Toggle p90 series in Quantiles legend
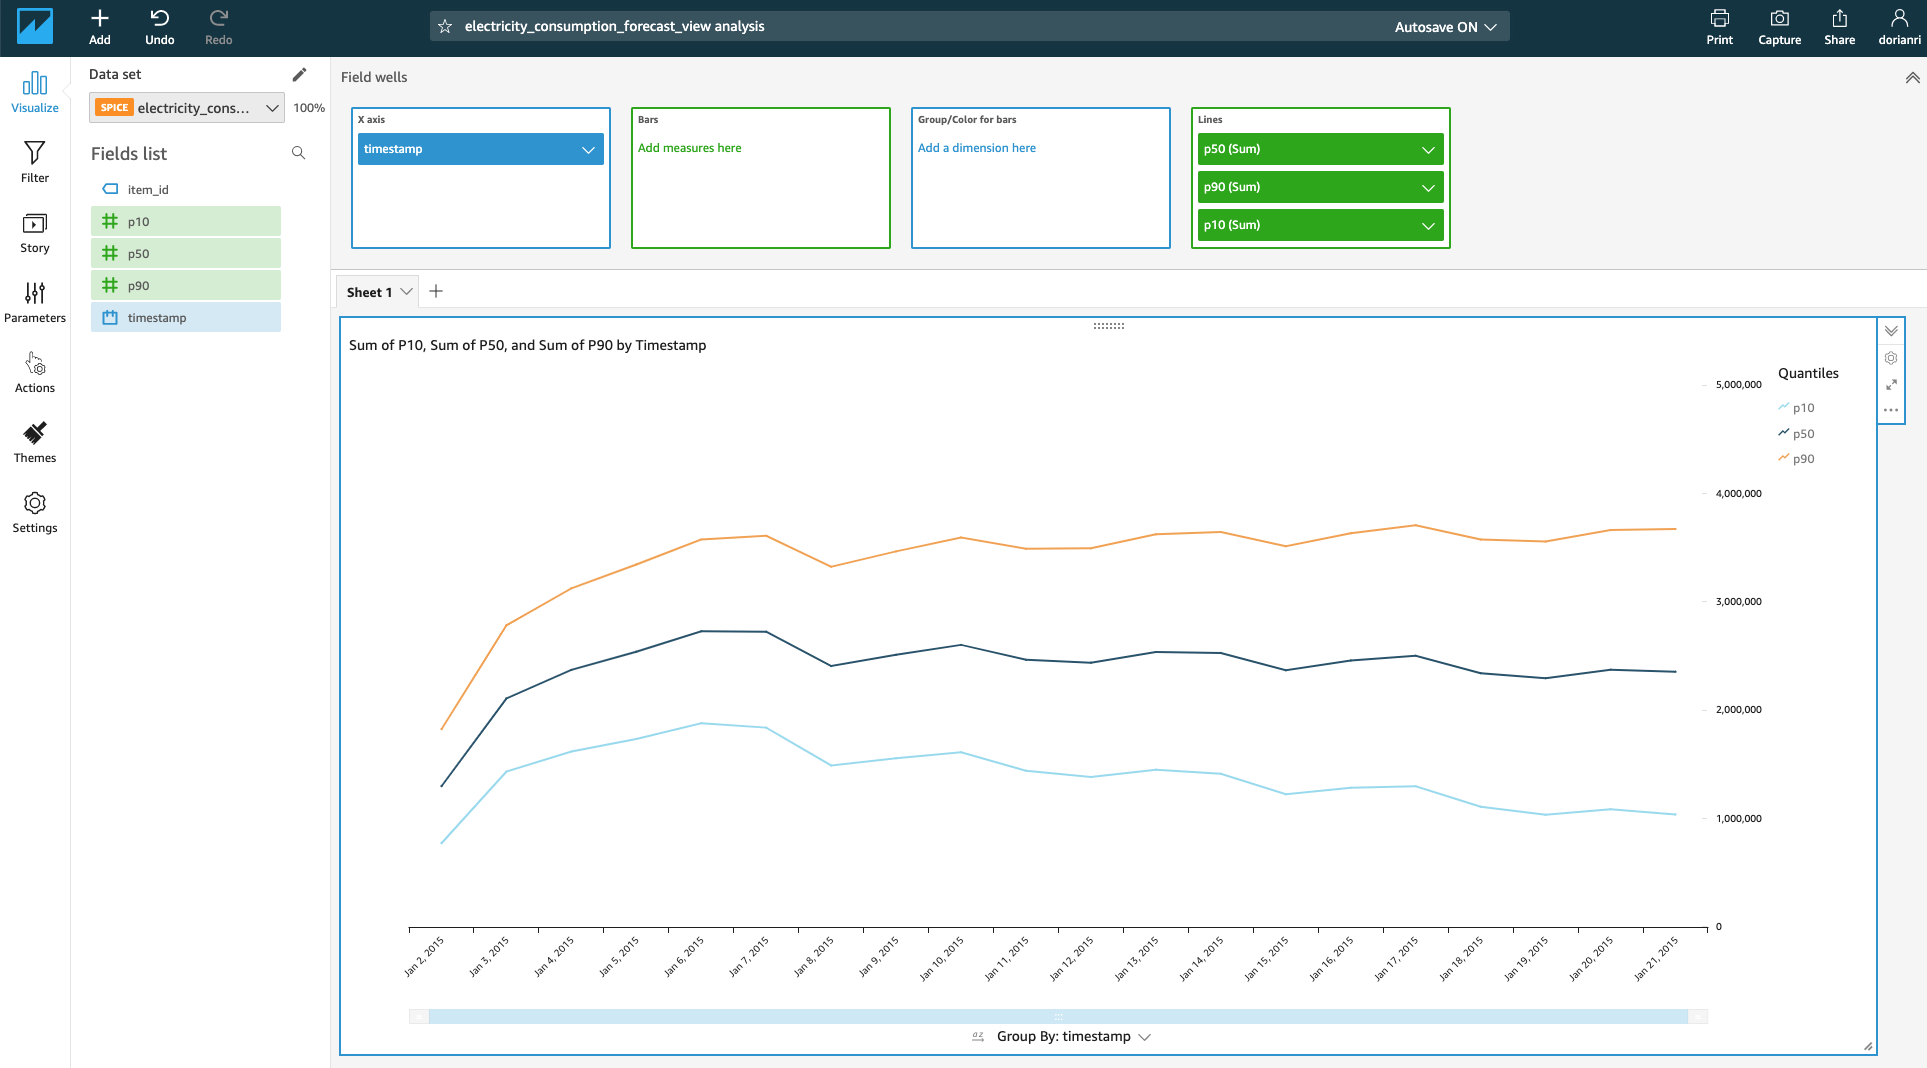1927x1068 pixels. 1802,459
